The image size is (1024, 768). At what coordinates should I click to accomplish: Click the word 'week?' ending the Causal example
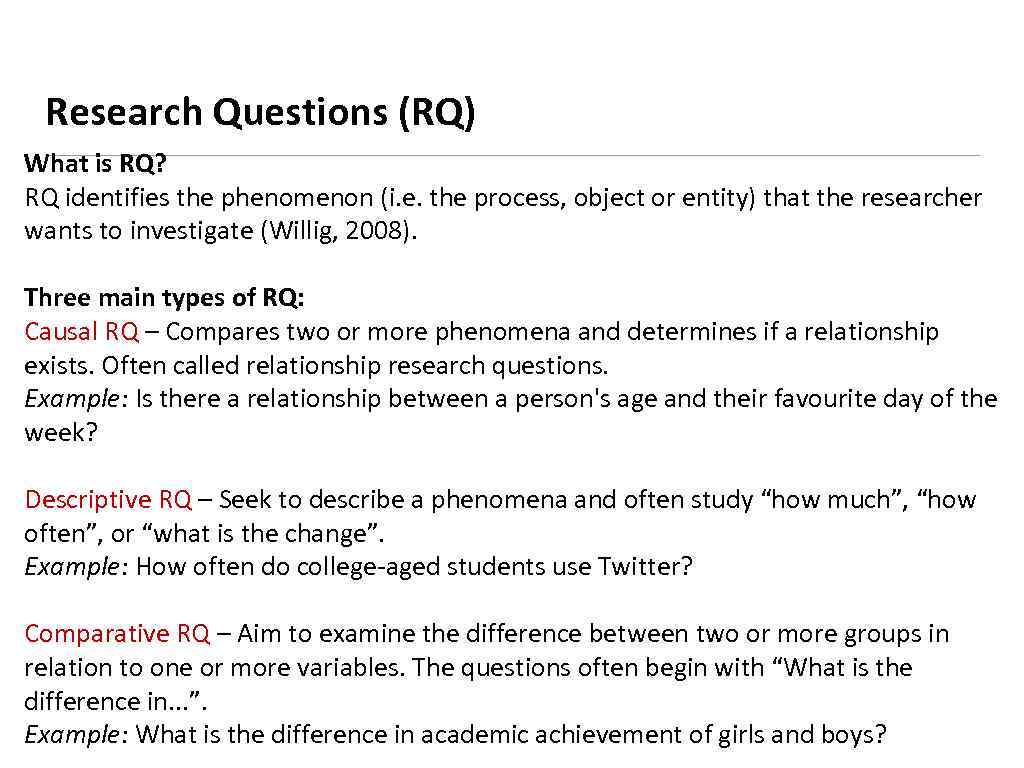(x=61, y=433)
